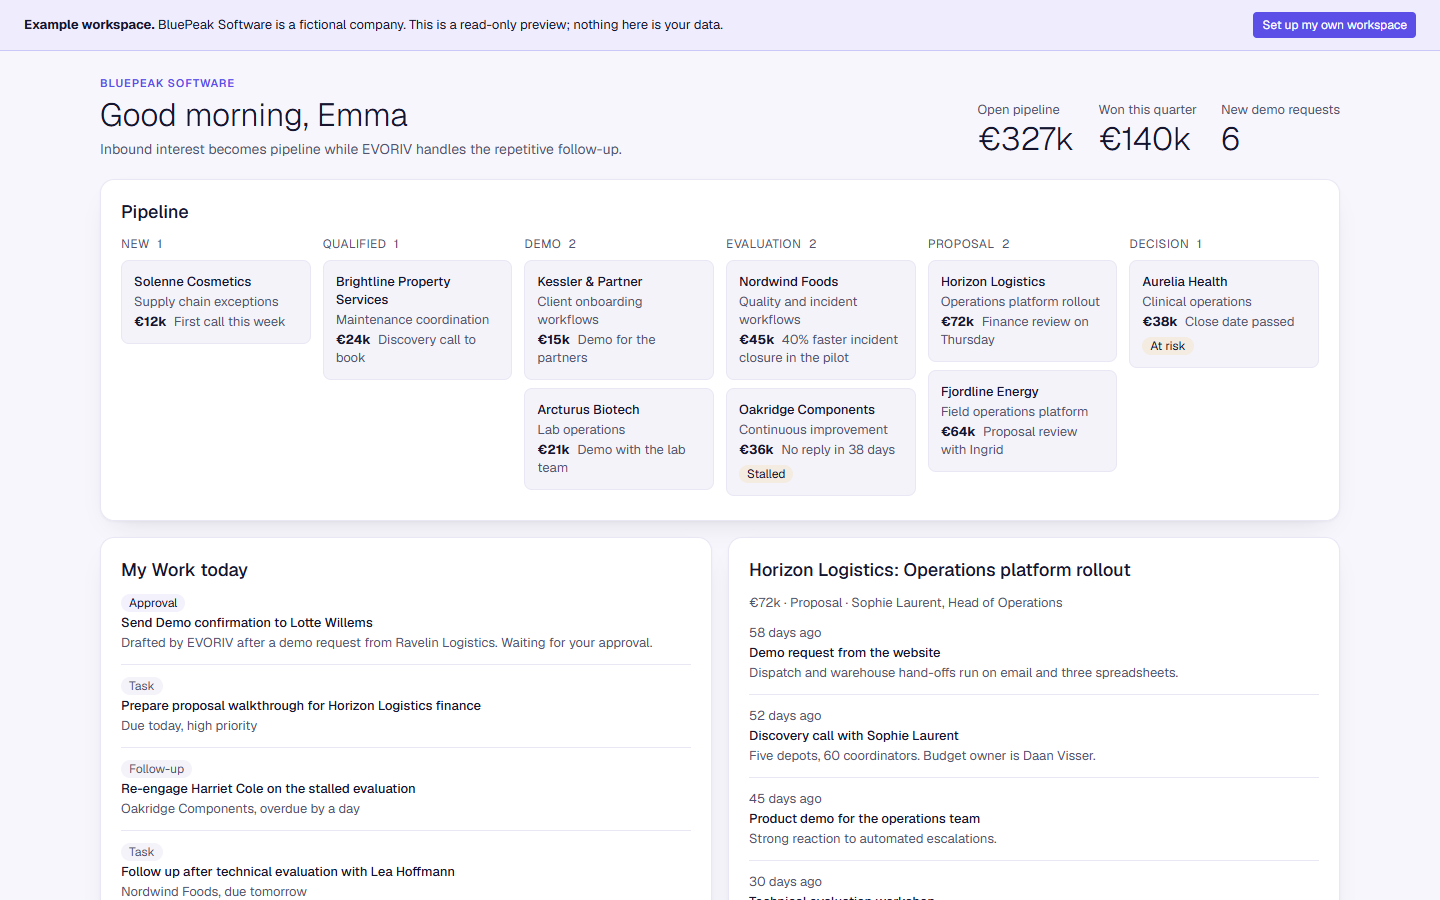
Task: Select the Nordwind Foods evaluation card
Action: [821, 320]
